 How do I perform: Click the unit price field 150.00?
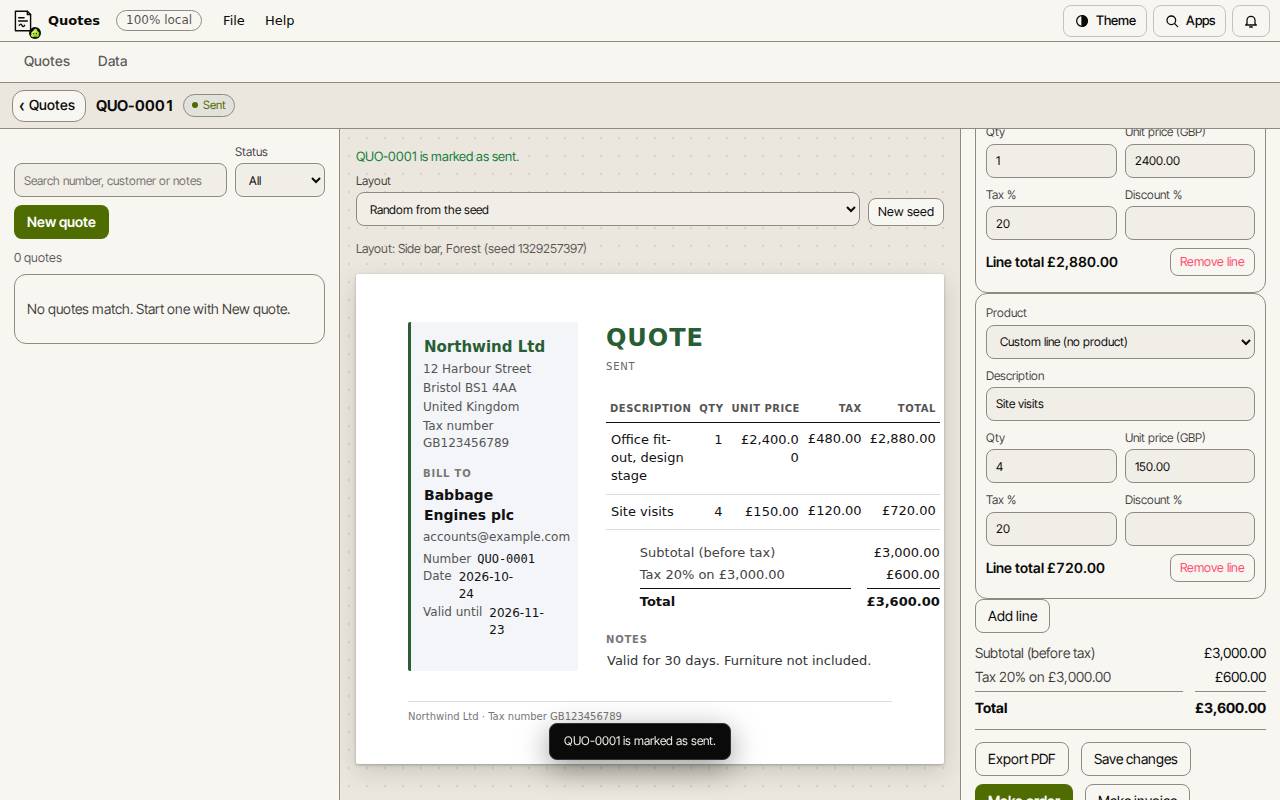1190,466
